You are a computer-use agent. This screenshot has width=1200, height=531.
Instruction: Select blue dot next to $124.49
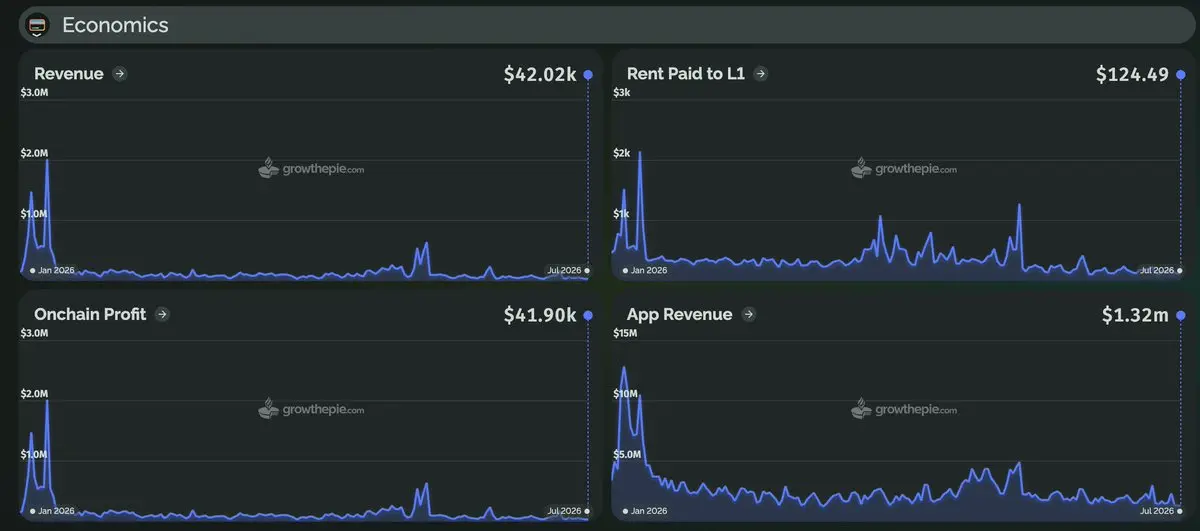pos(1181,75)
